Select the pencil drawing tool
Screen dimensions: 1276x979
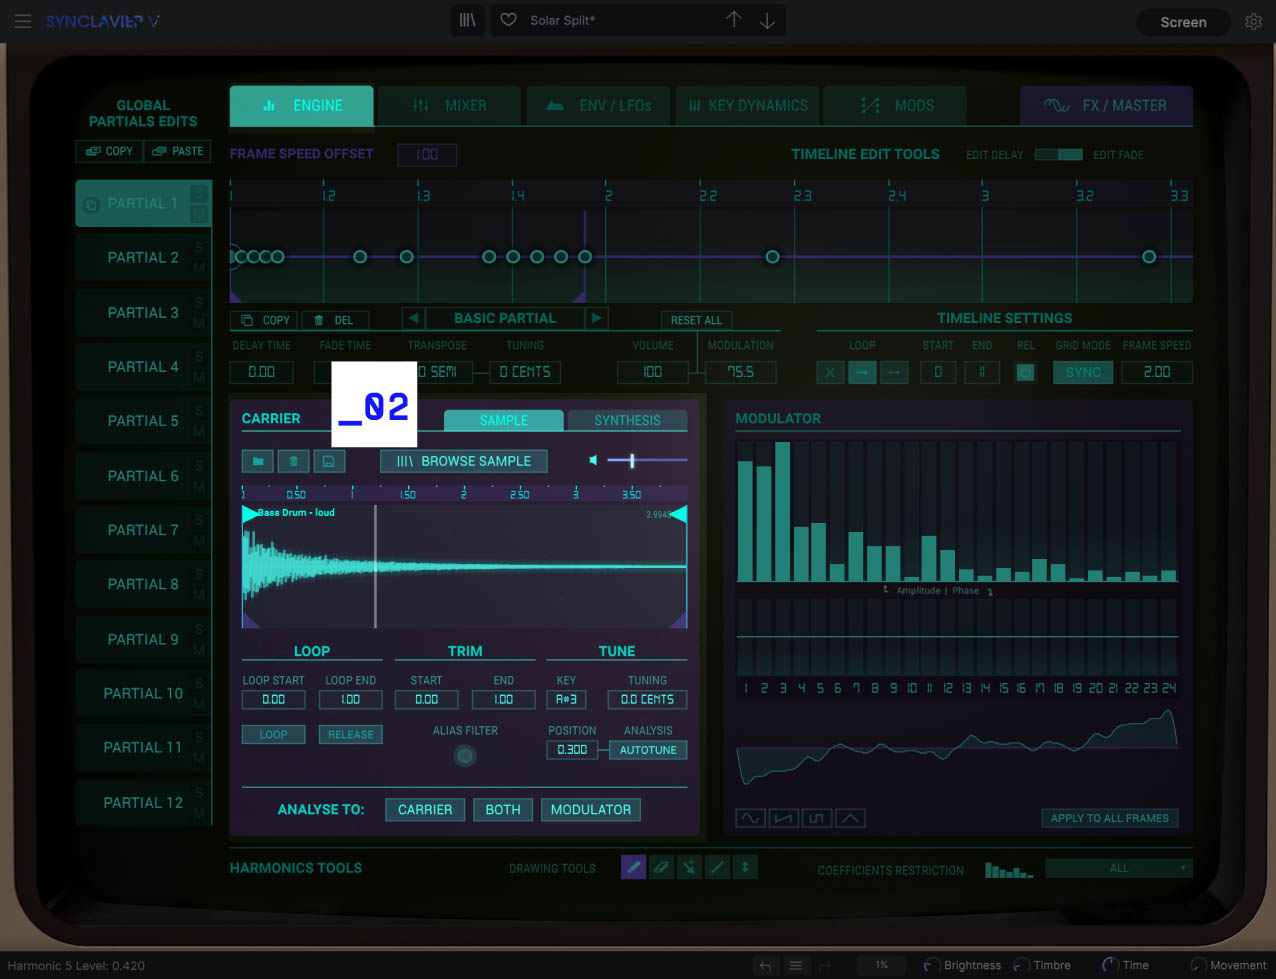click(633, 868)
